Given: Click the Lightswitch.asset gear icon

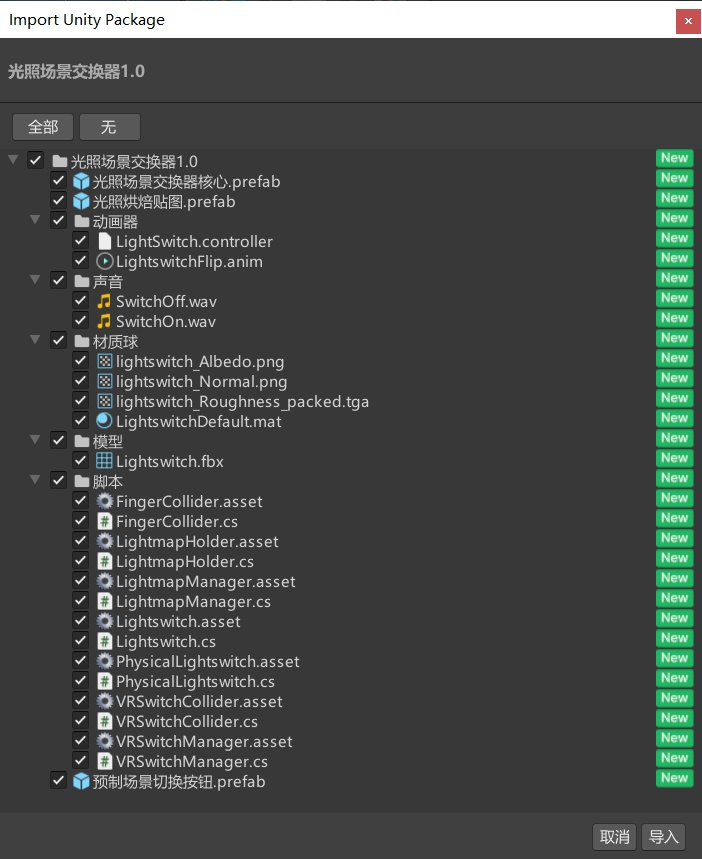Looking at the screenshot, I should 104,621.
